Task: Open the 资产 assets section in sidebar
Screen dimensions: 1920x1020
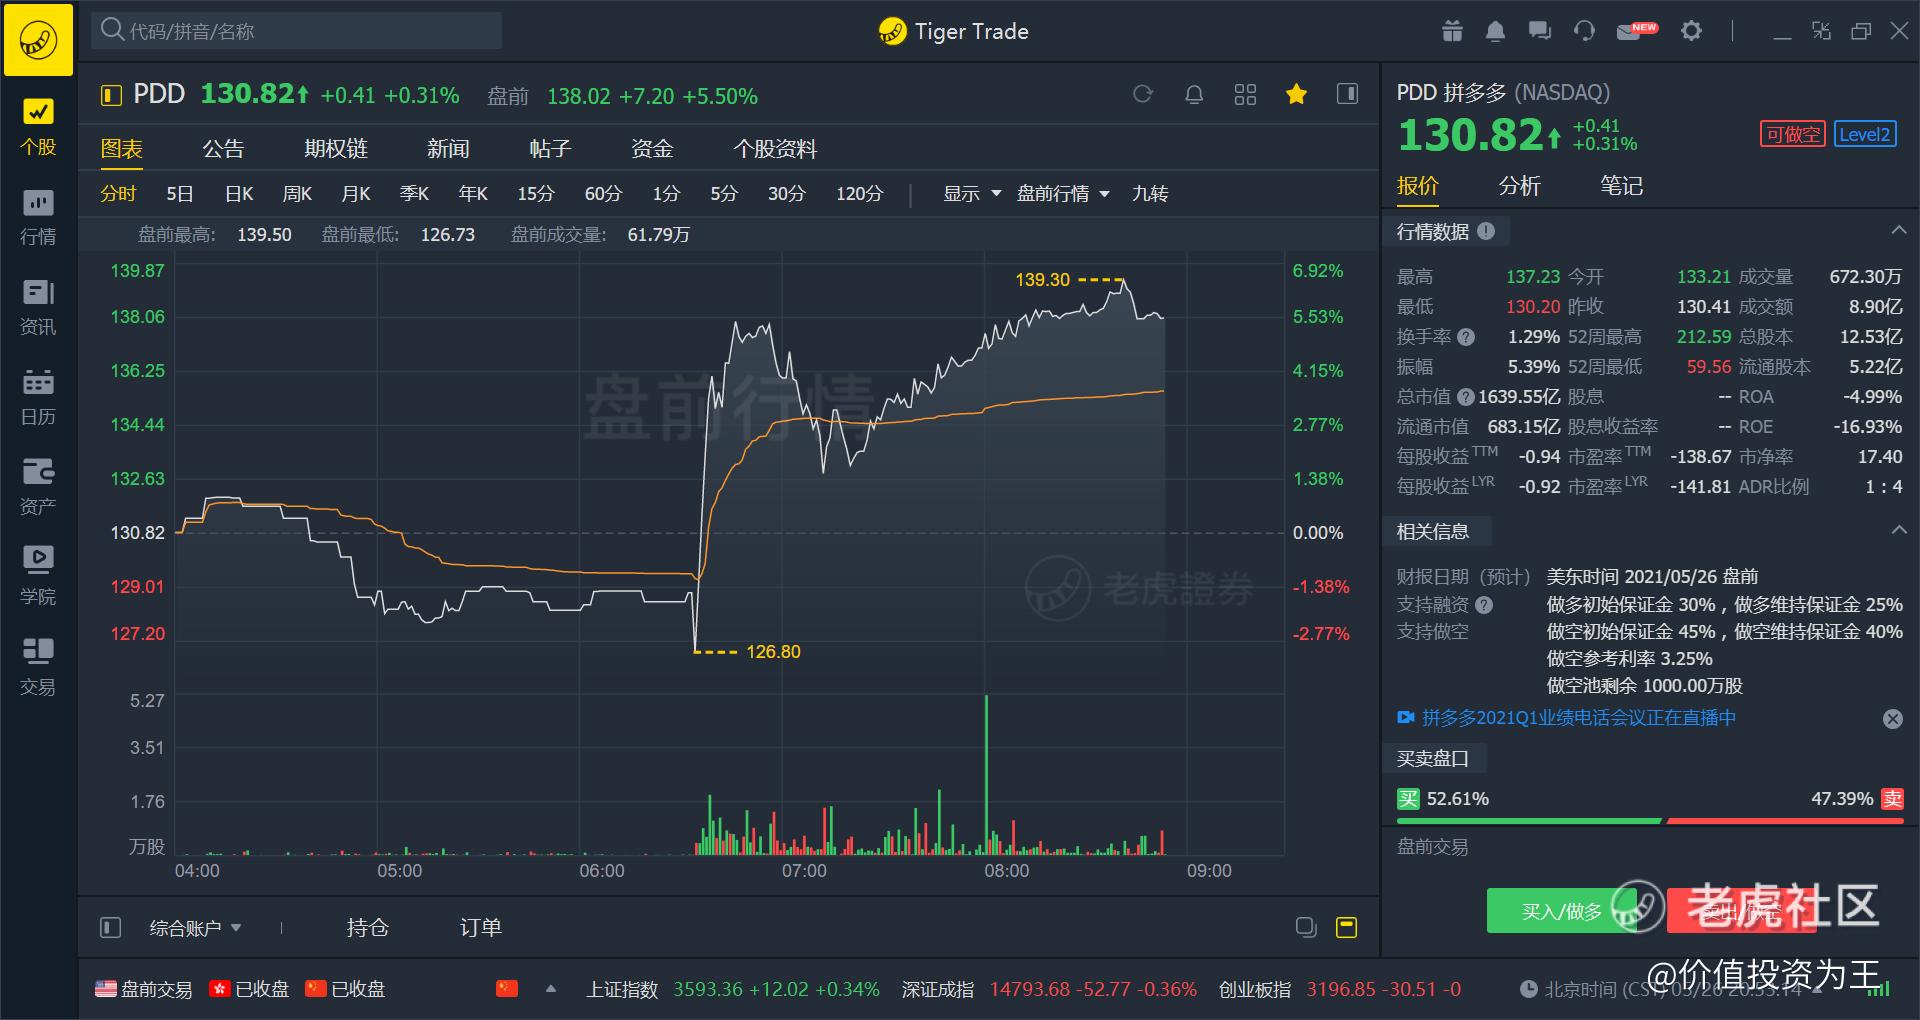Action: (x=38, y=488)
